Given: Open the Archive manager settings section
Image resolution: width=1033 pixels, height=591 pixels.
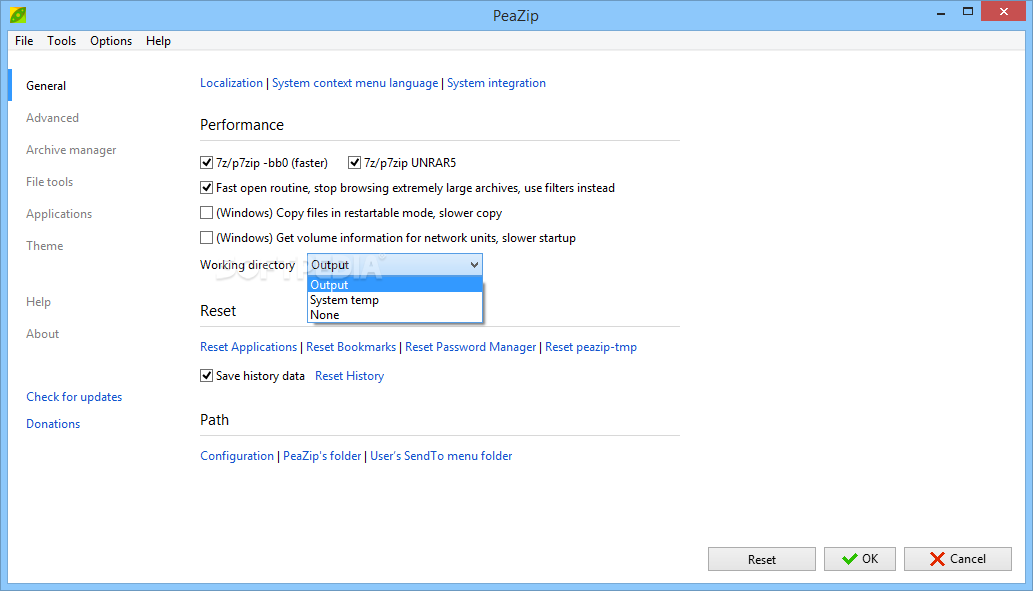Looking at the screenshot, I should pos(71,150).
